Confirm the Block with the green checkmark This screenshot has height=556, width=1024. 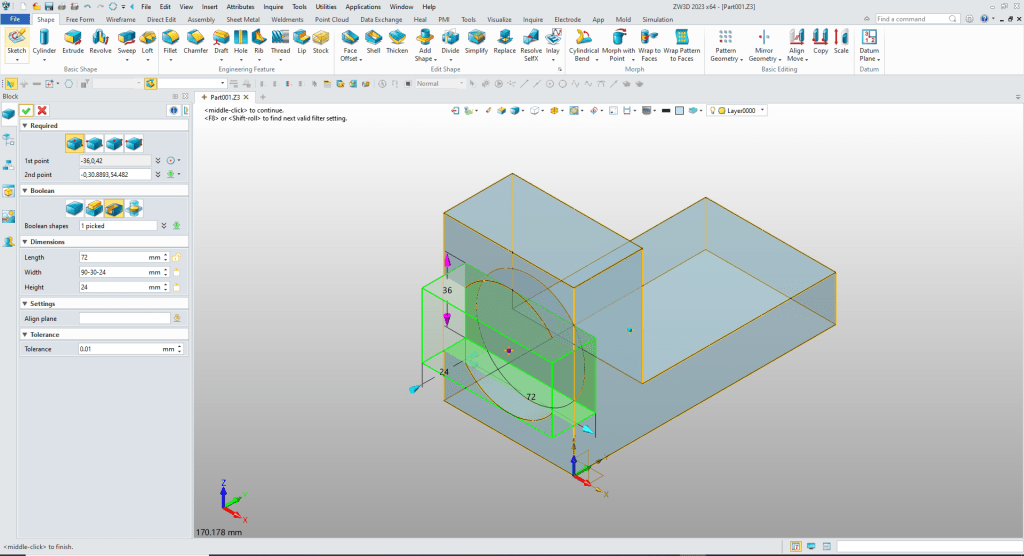26,110
